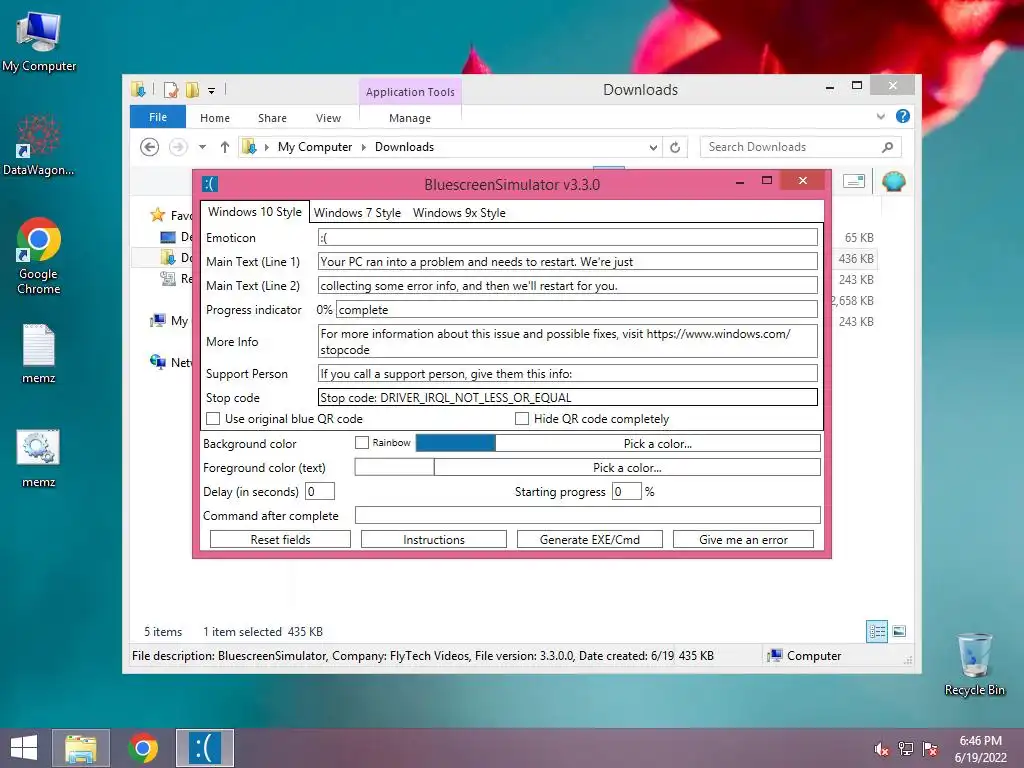
Task: Refresh the Downloads folder
Action: [x=675, y=147]
